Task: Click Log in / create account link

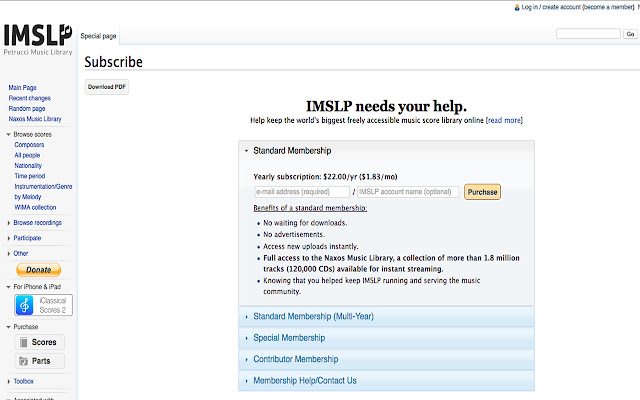Action: point(578,7)
